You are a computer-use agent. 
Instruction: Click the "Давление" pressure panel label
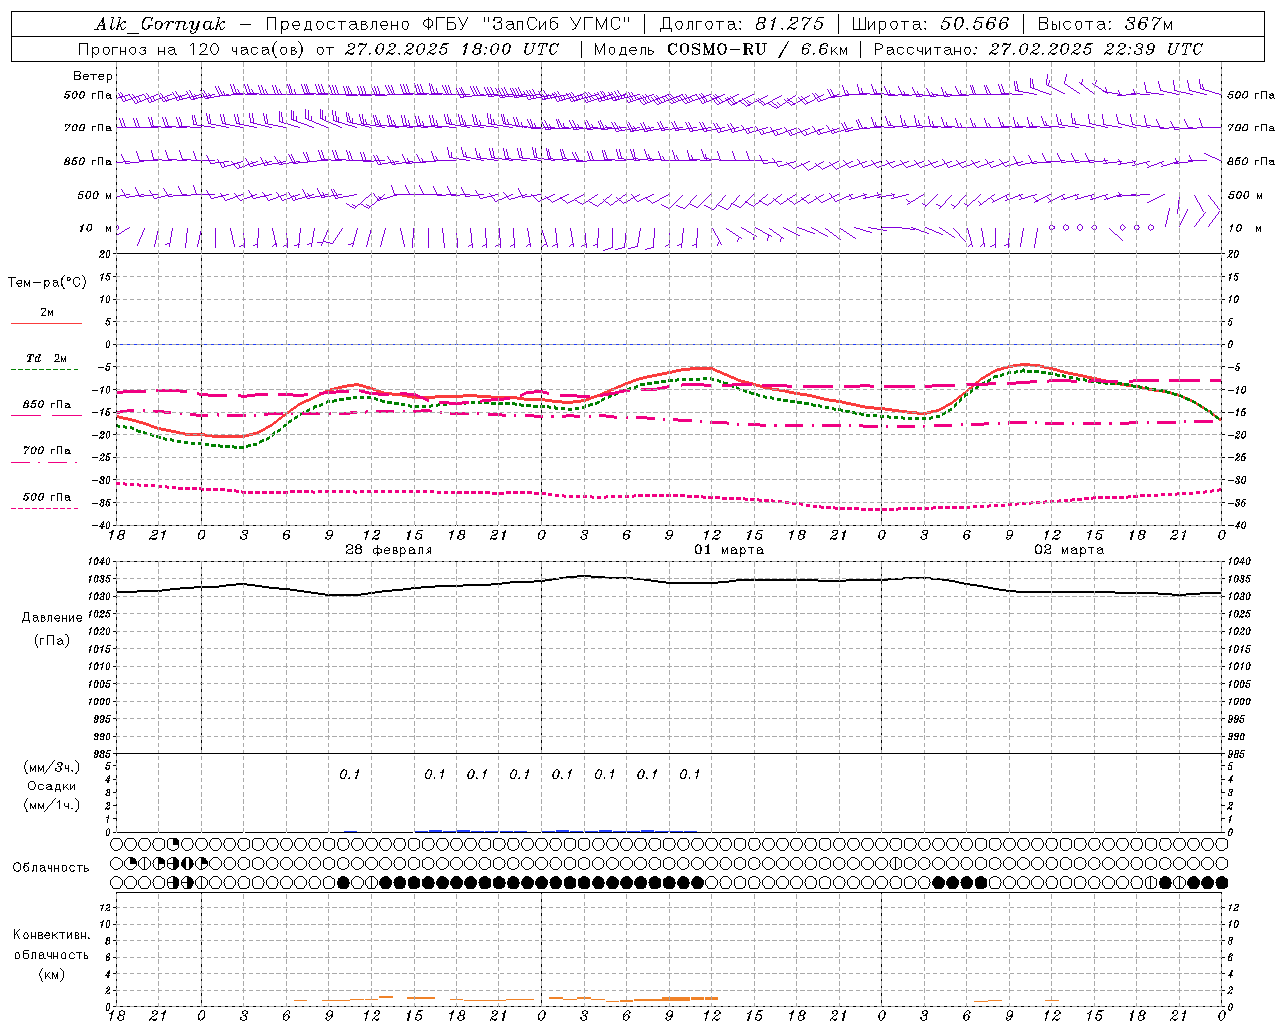(x=52, y=618)
